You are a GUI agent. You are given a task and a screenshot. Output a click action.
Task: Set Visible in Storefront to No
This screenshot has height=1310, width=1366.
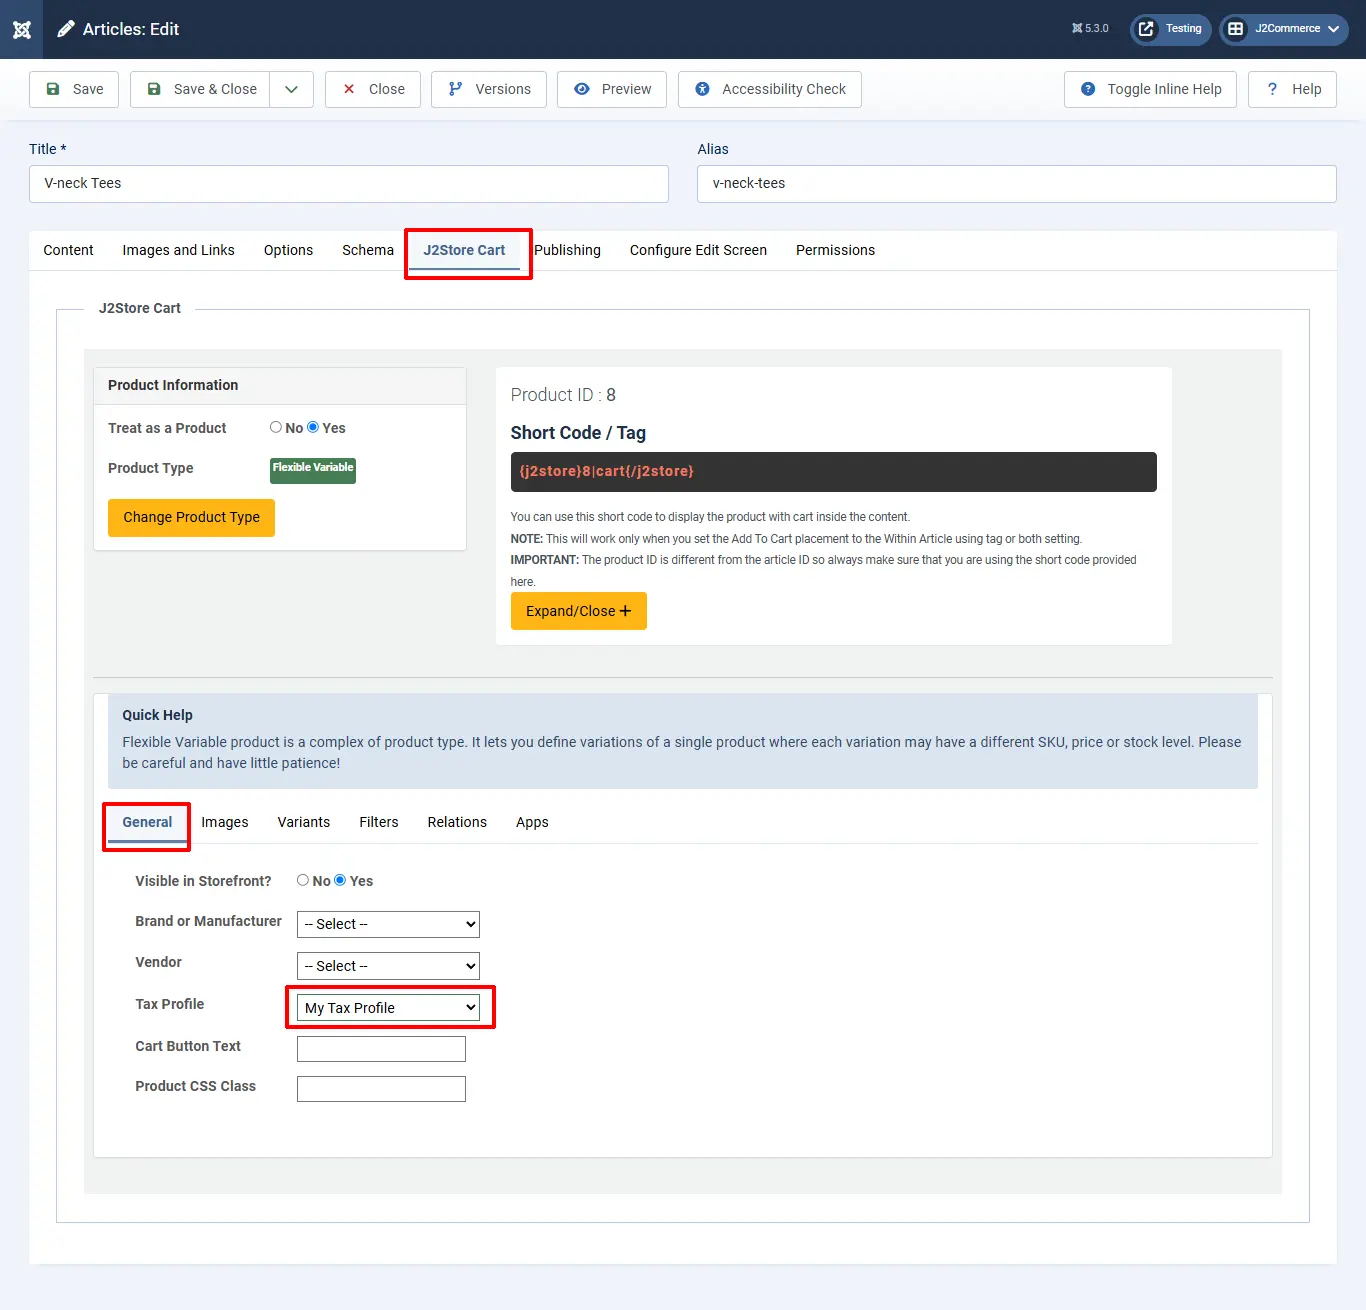(303, 880)
